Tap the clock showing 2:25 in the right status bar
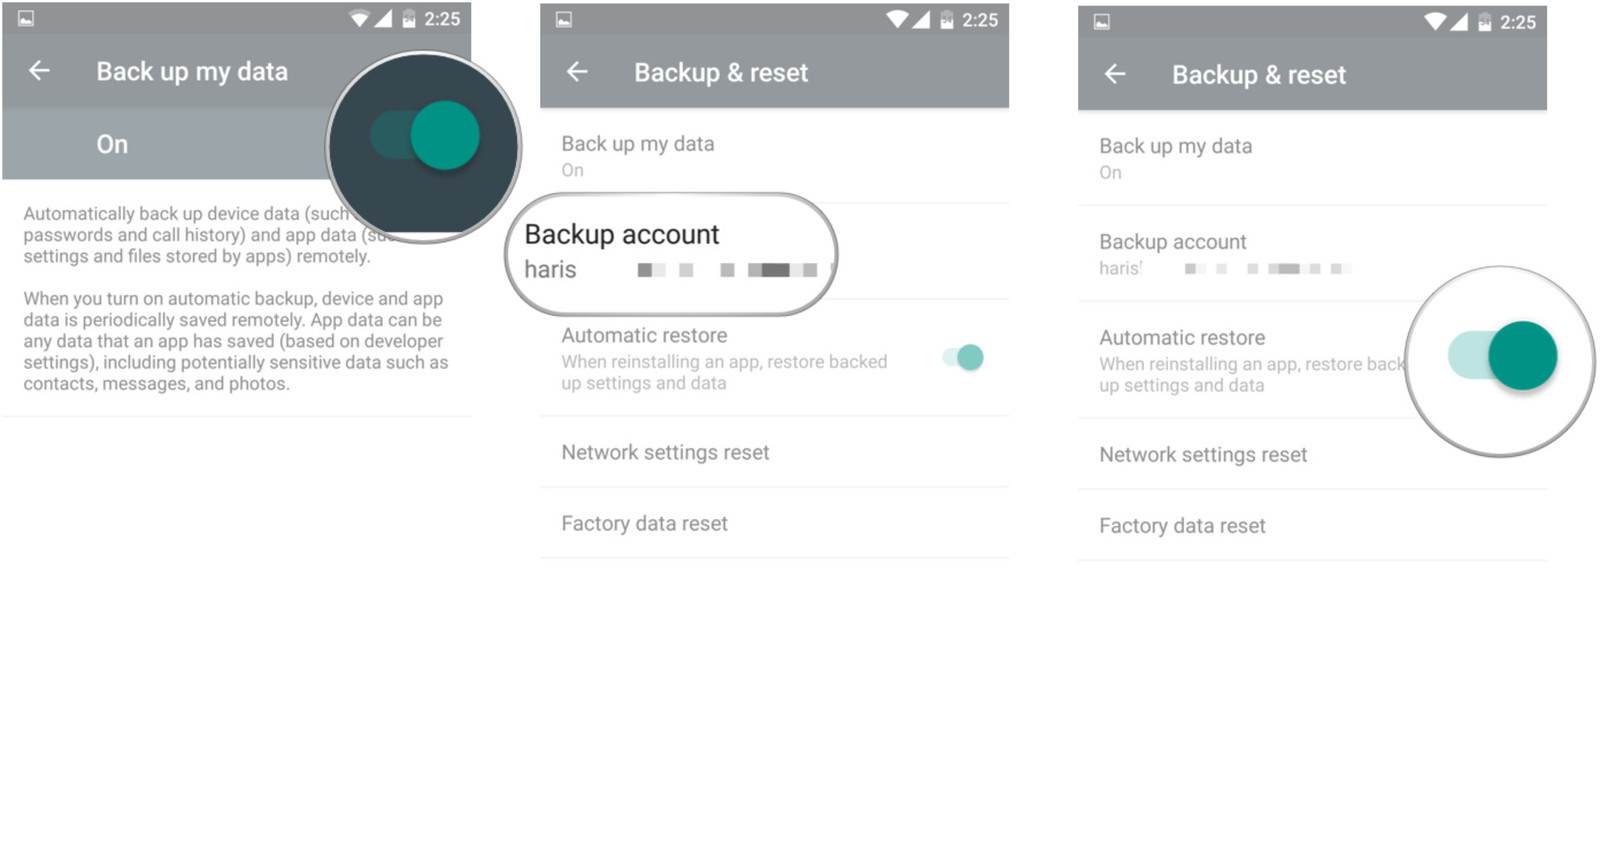This screenshot has height=841, width=1600. (1518, 19)
